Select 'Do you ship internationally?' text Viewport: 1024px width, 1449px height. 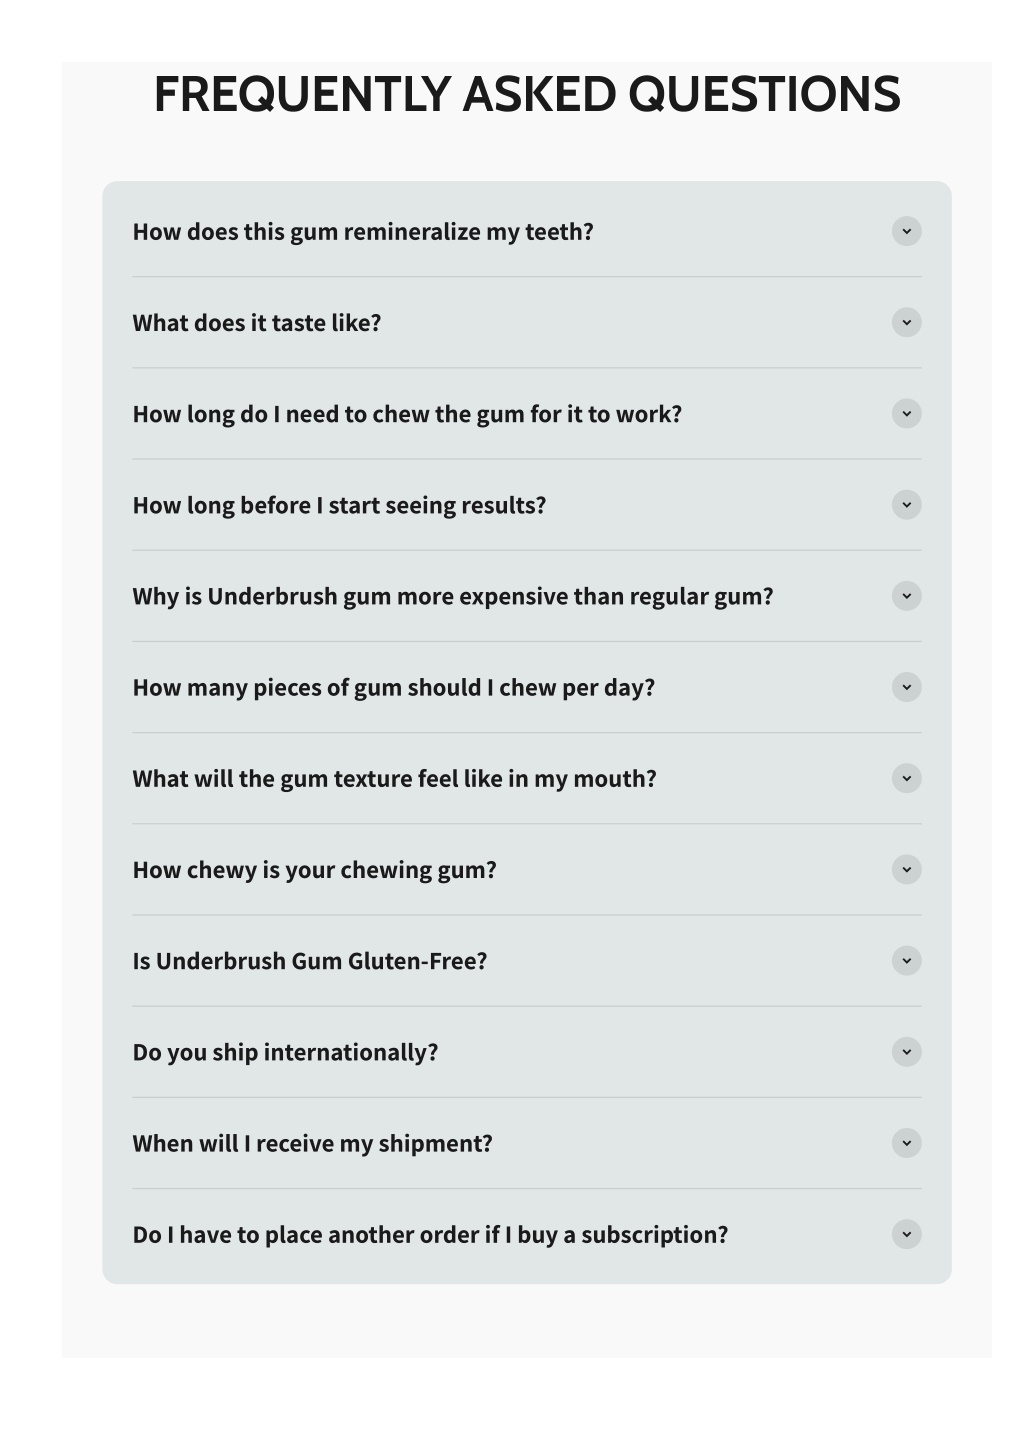(x=285, y=1053)
